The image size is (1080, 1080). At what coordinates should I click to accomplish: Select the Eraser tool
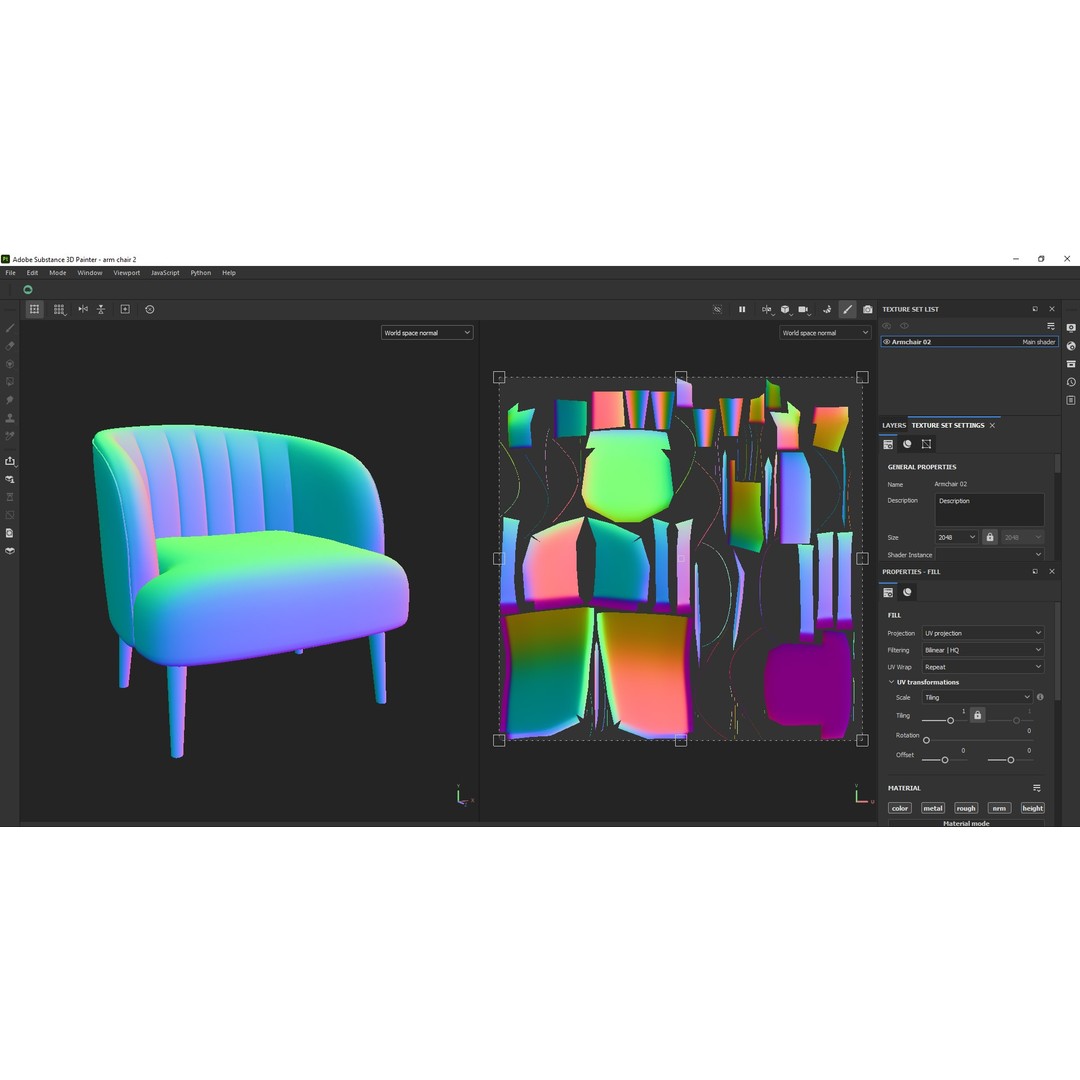[x=10, y=346]
